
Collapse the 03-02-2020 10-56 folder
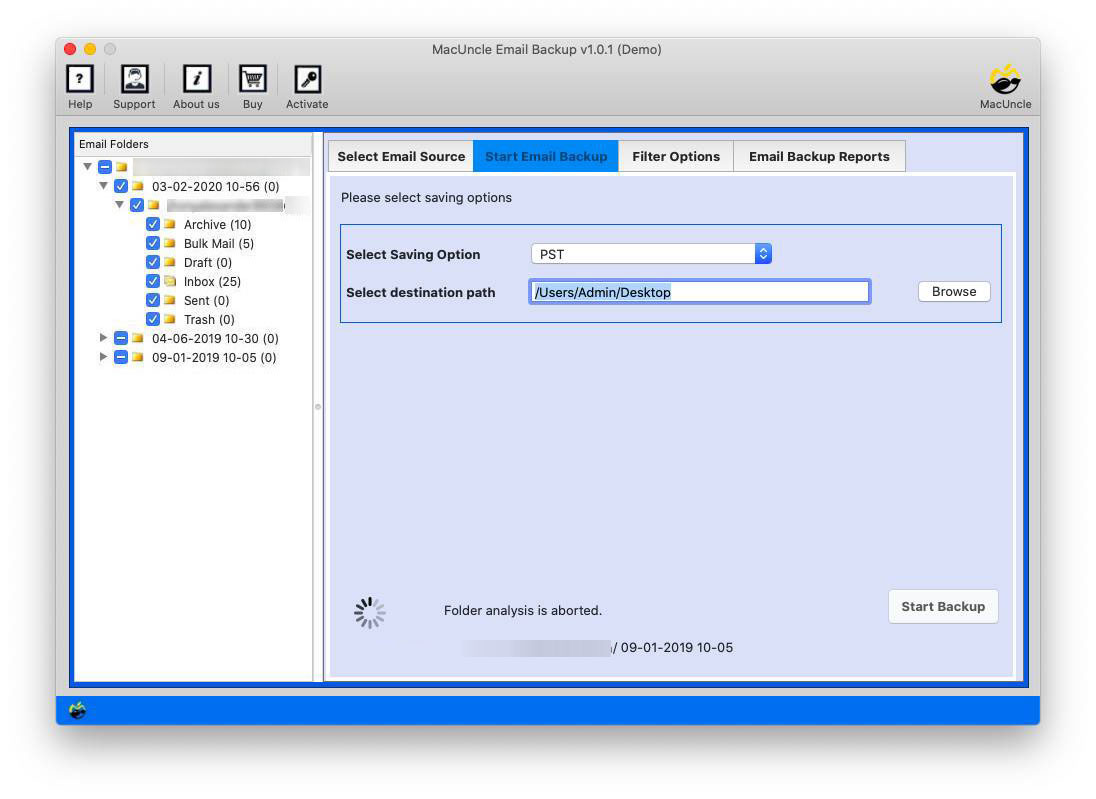(102, 186)
